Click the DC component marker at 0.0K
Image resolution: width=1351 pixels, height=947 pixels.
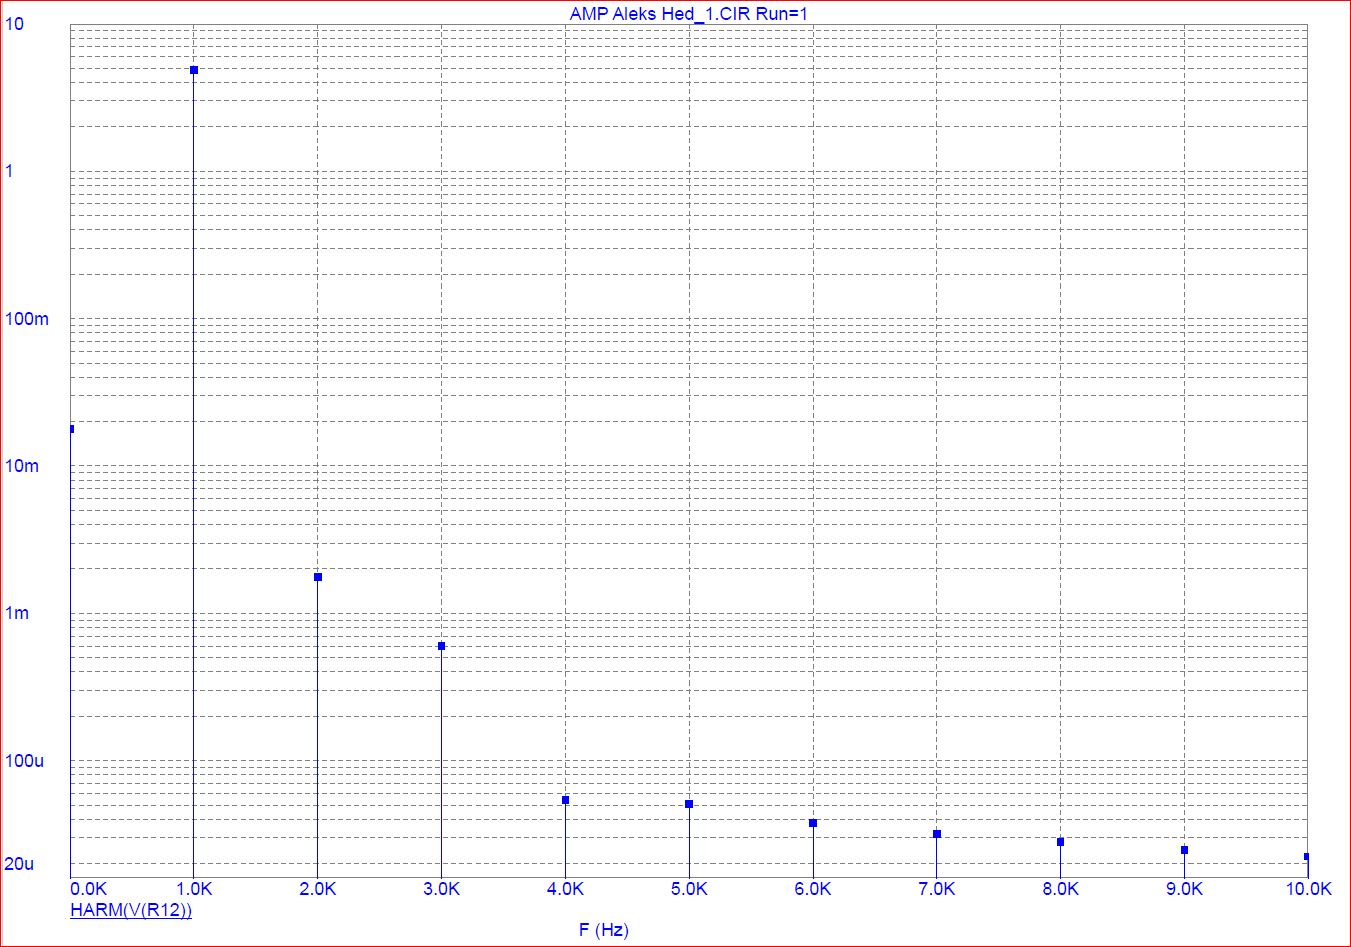[x=71, y=429]
